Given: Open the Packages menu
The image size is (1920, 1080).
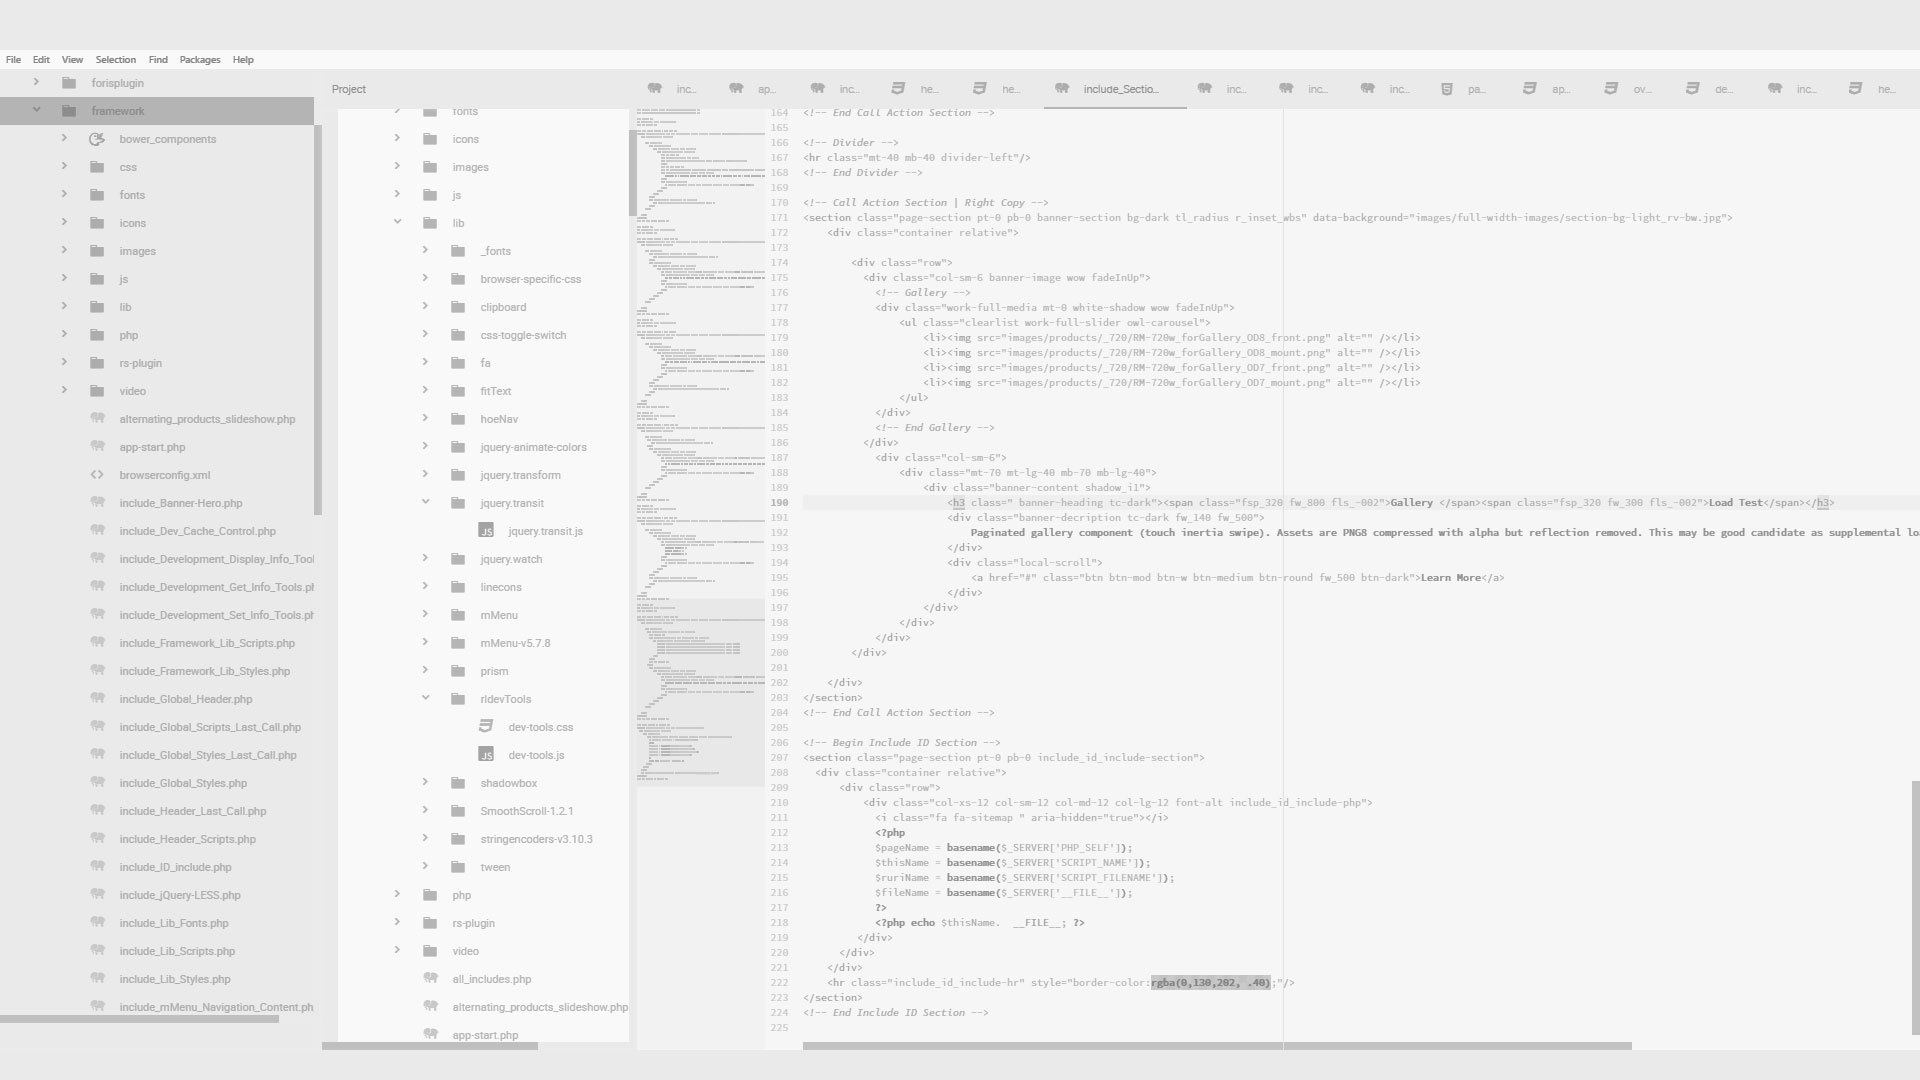Looking at the screenshot, I should pos(200,60).
